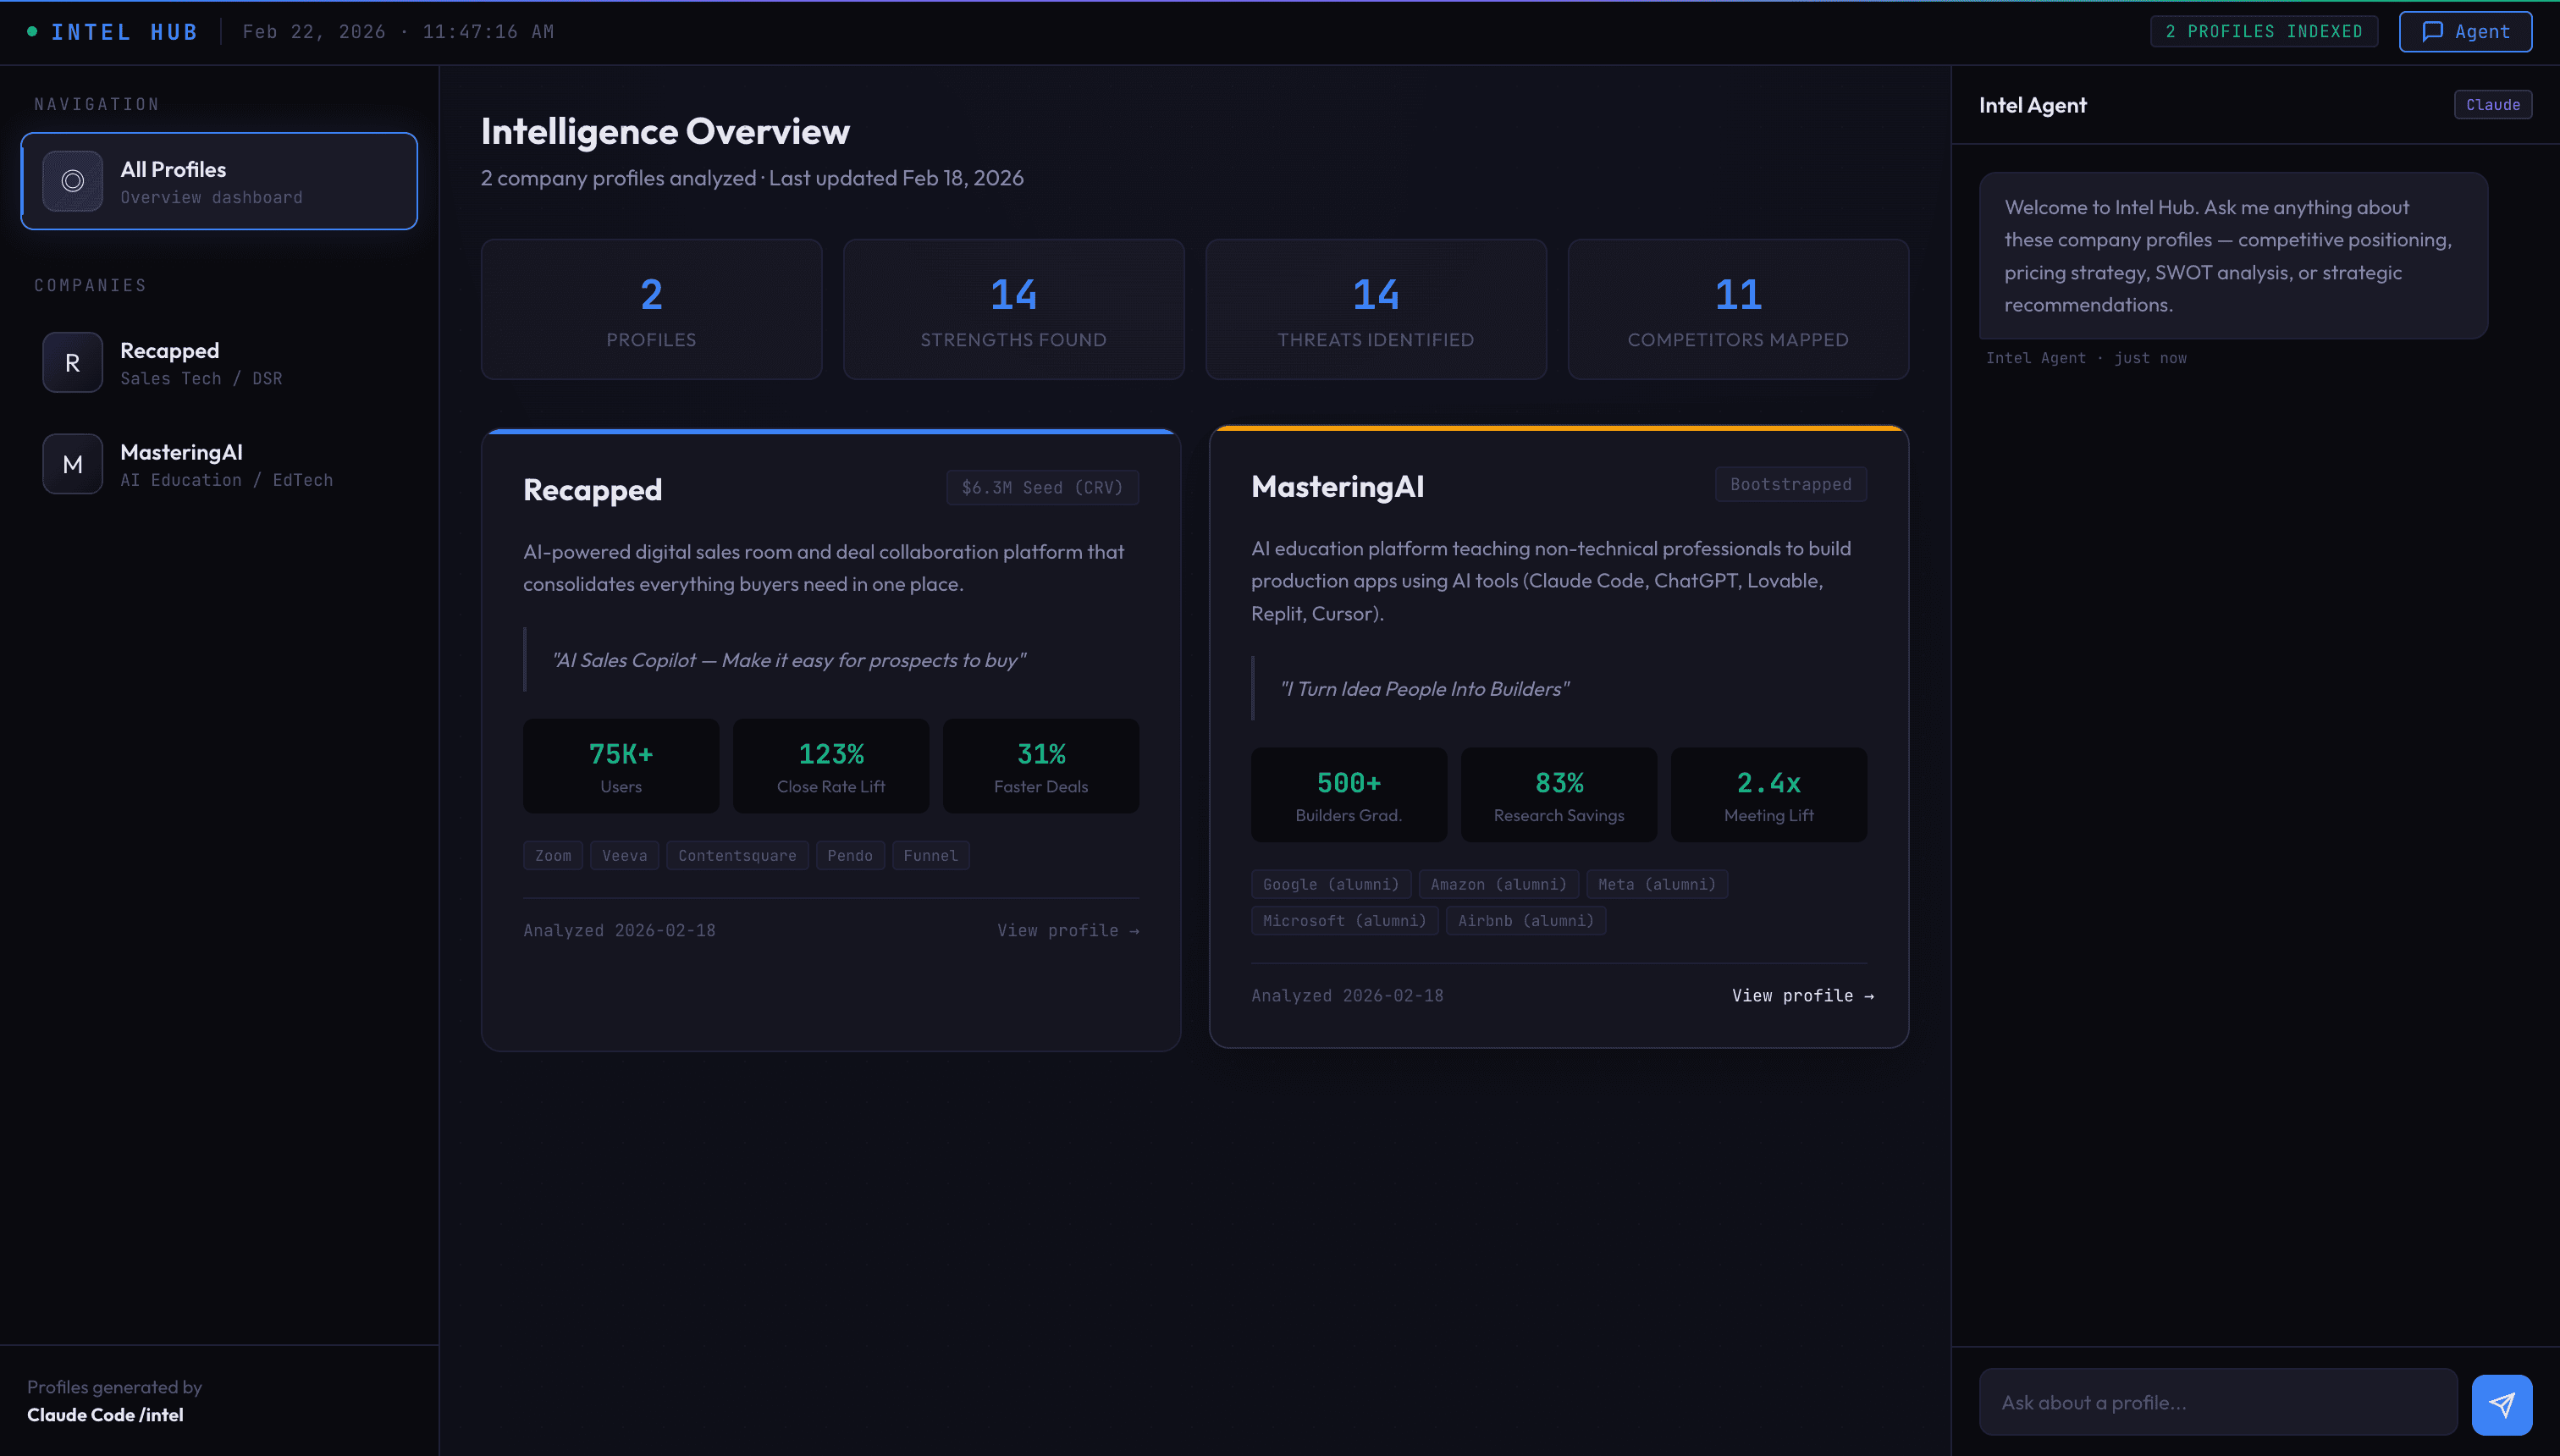2560x1456 pixels.
Task: Focus the Ask about a profile input
Action: click(2217, 1403)
